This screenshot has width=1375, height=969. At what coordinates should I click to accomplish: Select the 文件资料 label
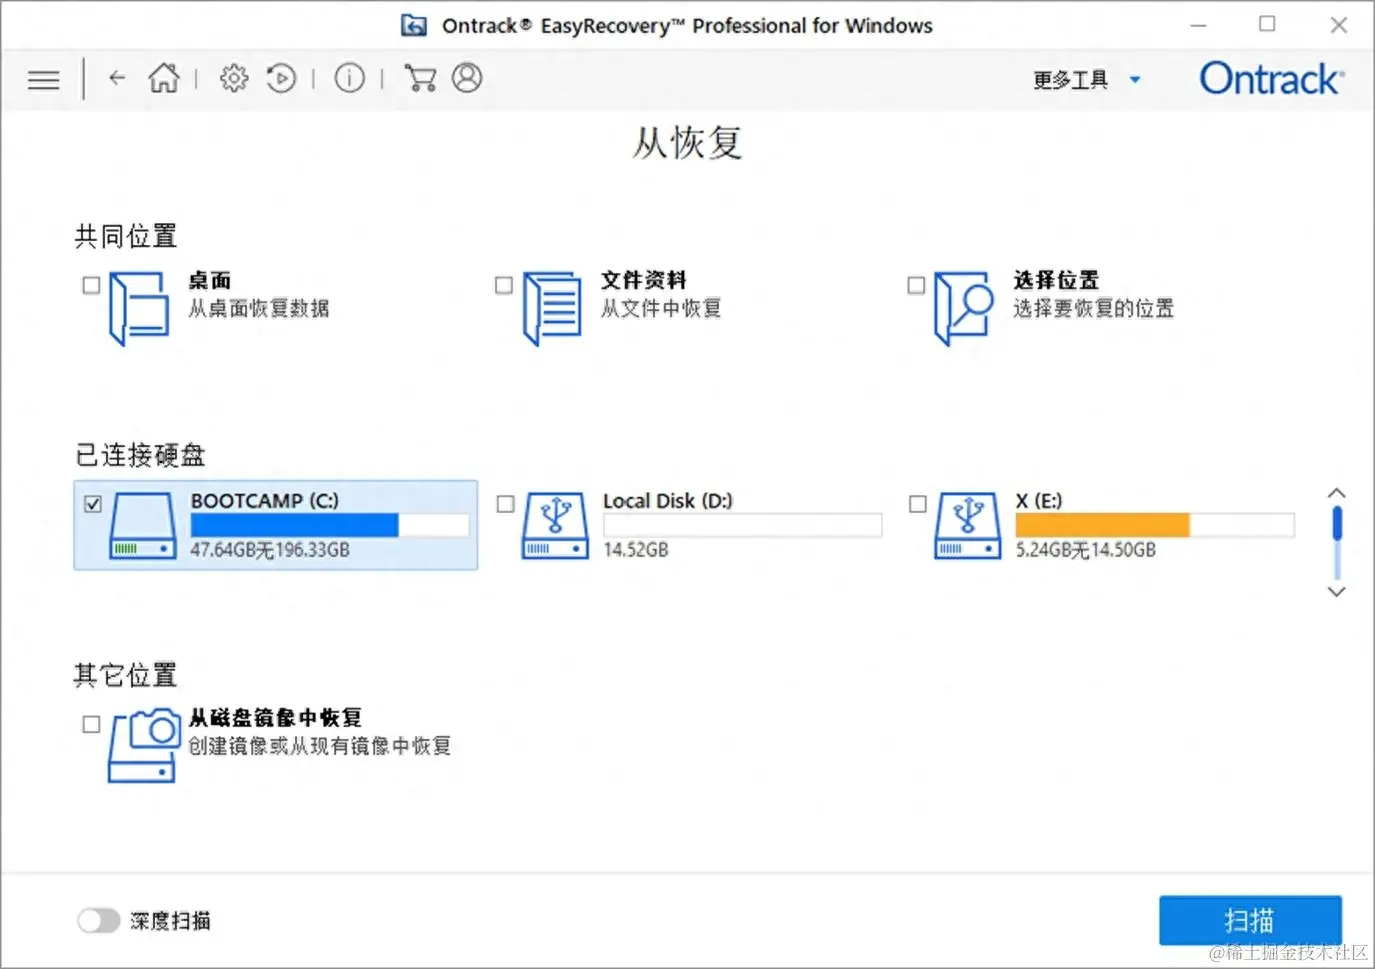[x=644, y=281]
